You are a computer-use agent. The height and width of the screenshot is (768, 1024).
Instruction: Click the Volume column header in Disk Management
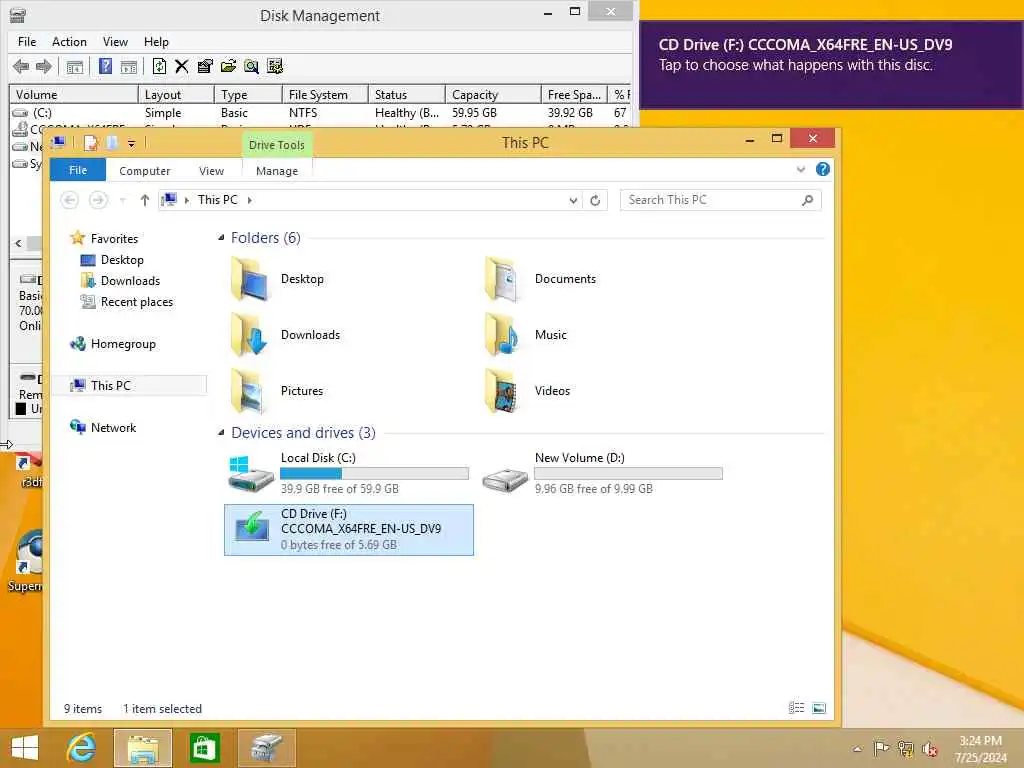pyautogui.click(x=74, y=95)
